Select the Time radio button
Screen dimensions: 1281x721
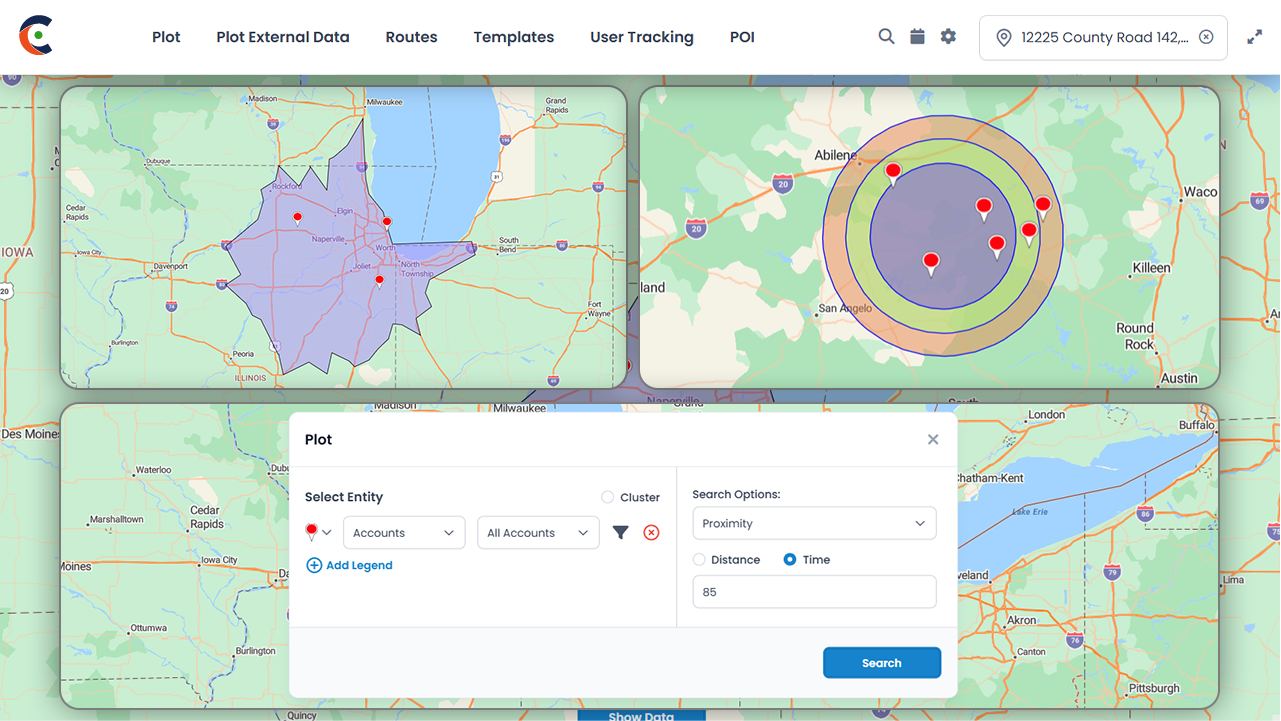coord(790,560)
